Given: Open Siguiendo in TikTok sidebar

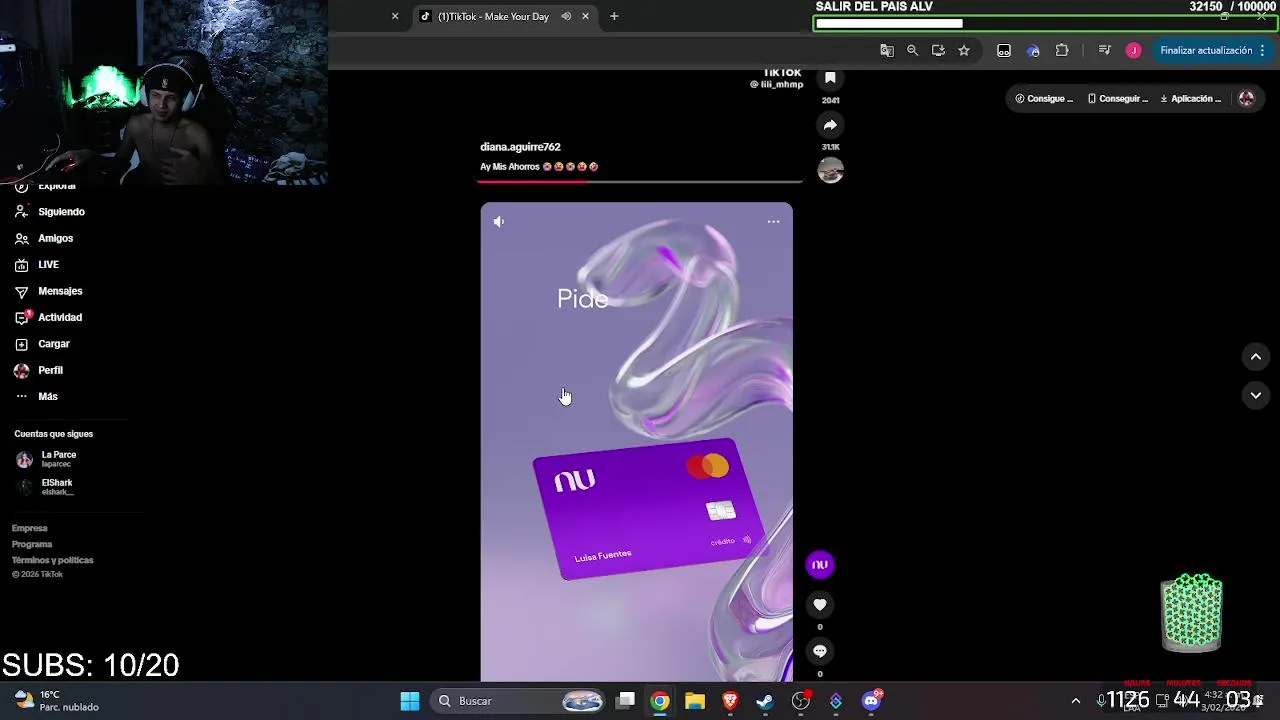Looking at the screenshot, I should click(50, 212).
